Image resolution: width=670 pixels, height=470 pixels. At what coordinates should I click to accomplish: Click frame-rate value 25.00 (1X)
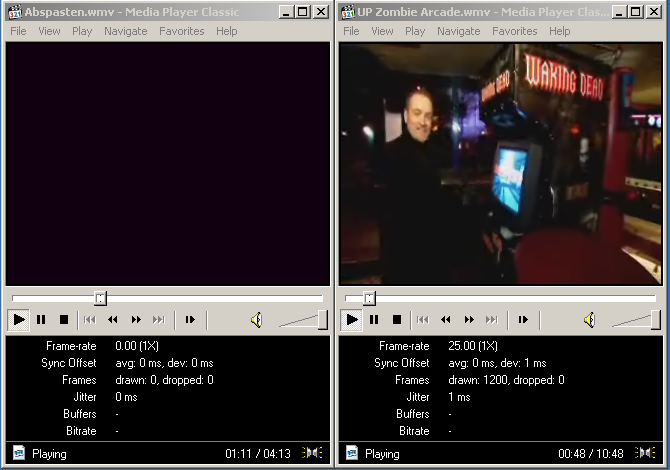(473, 346)
